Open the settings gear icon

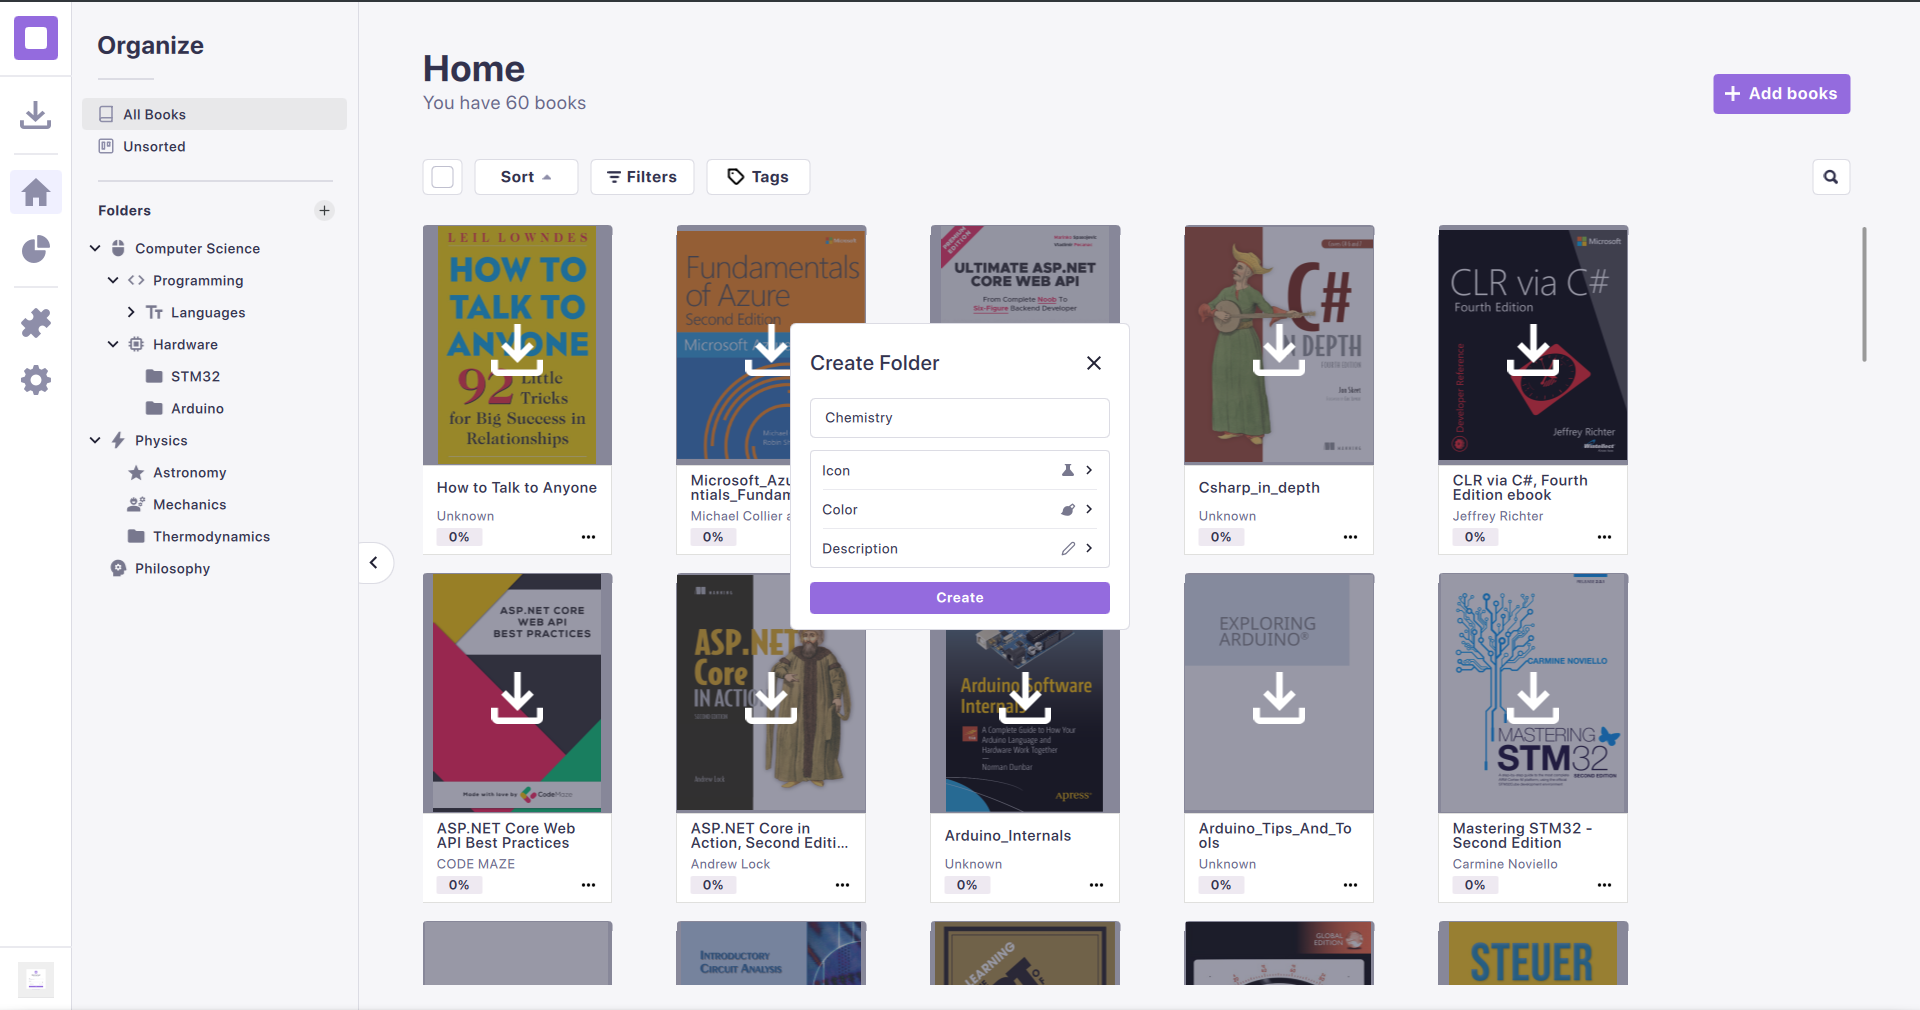(x=35, y=380)
